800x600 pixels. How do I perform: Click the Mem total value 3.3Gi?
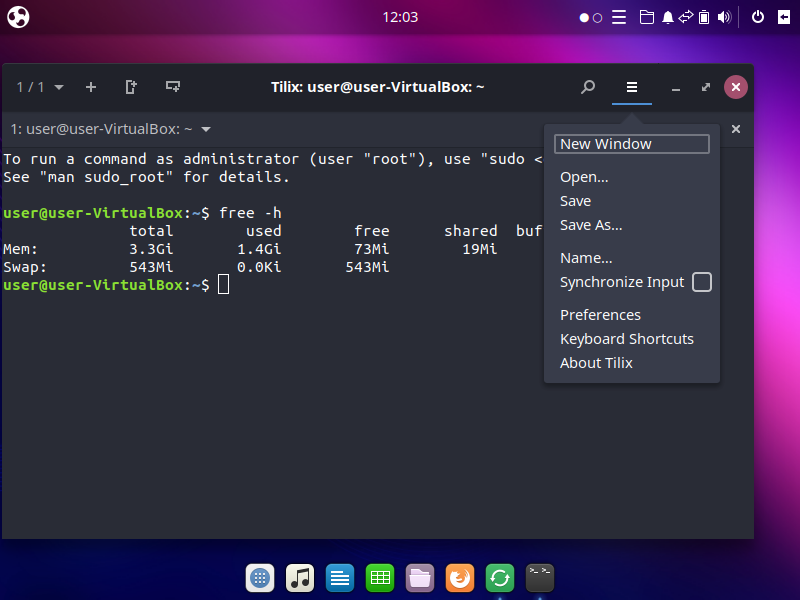point(151,249)
